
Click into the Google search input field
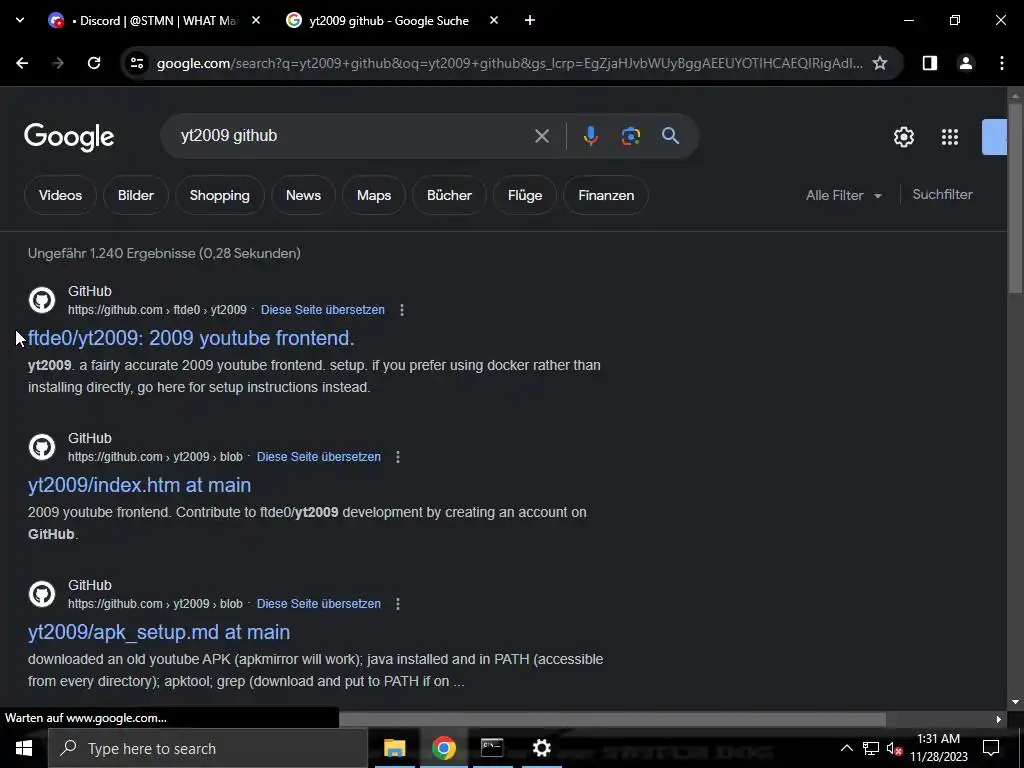[x=353, y=136]
